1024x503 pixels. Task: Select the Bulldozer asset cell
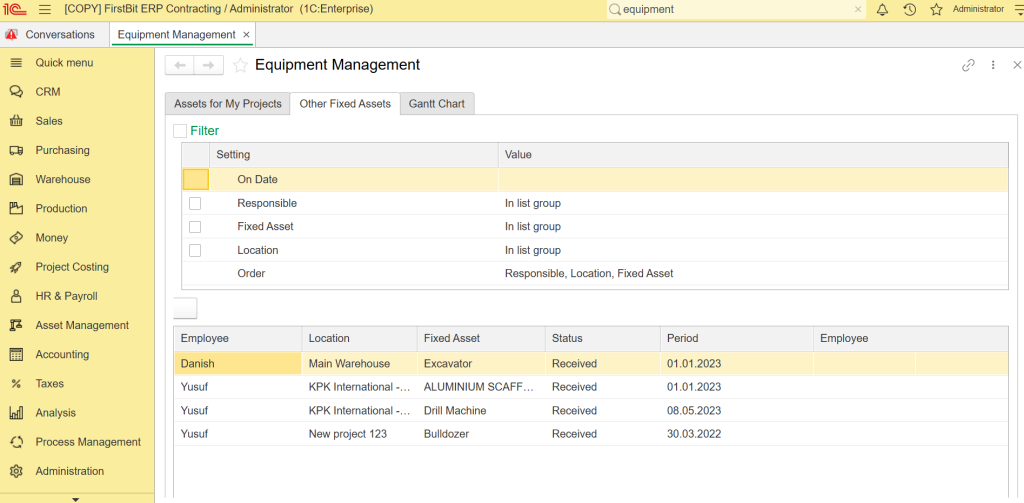coord(481,434)
